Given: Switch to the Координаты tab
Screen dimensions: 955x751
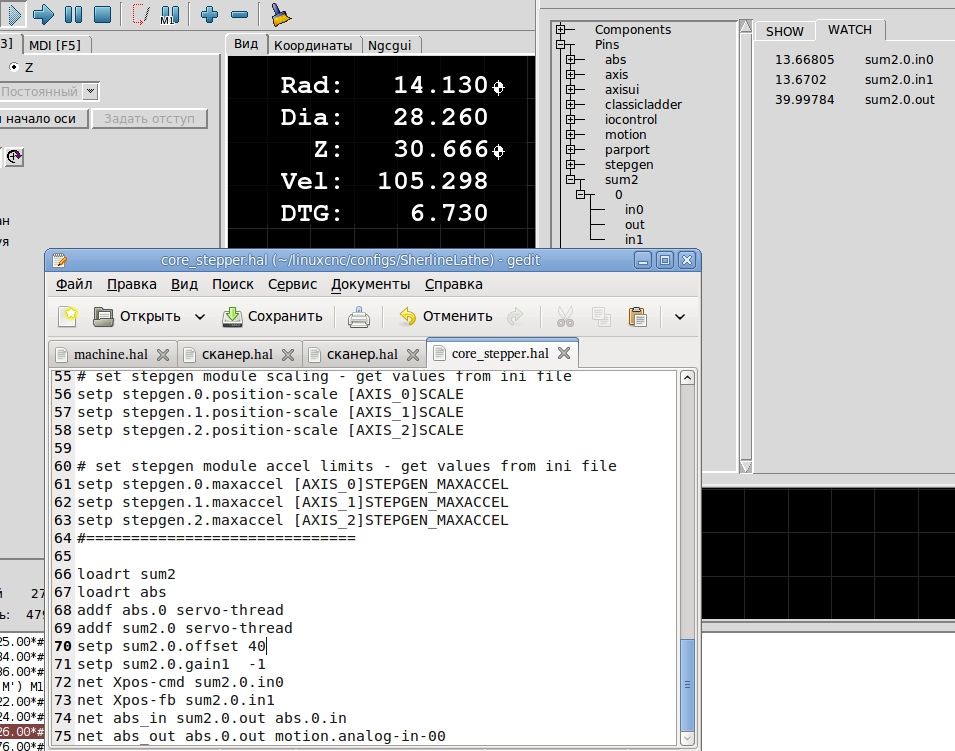Looking at the screenshot, I should point(313,45).
